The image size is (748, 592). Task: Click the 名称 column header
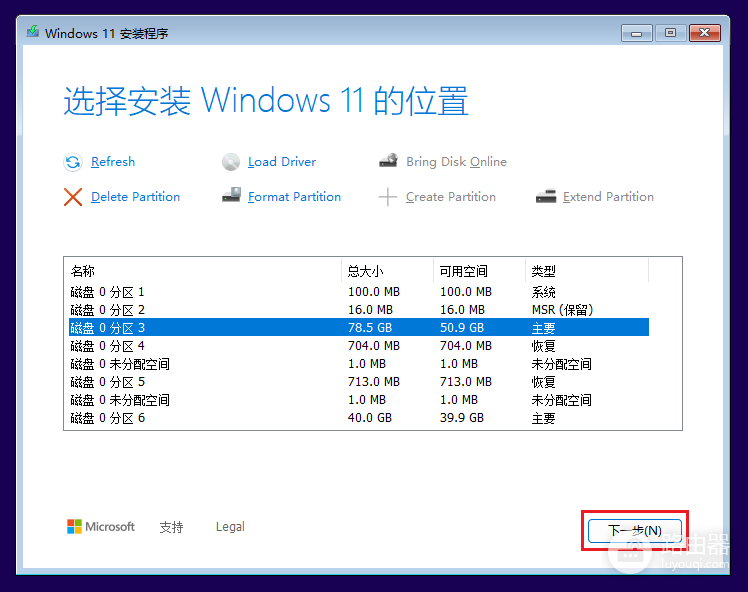coord(205,271)
